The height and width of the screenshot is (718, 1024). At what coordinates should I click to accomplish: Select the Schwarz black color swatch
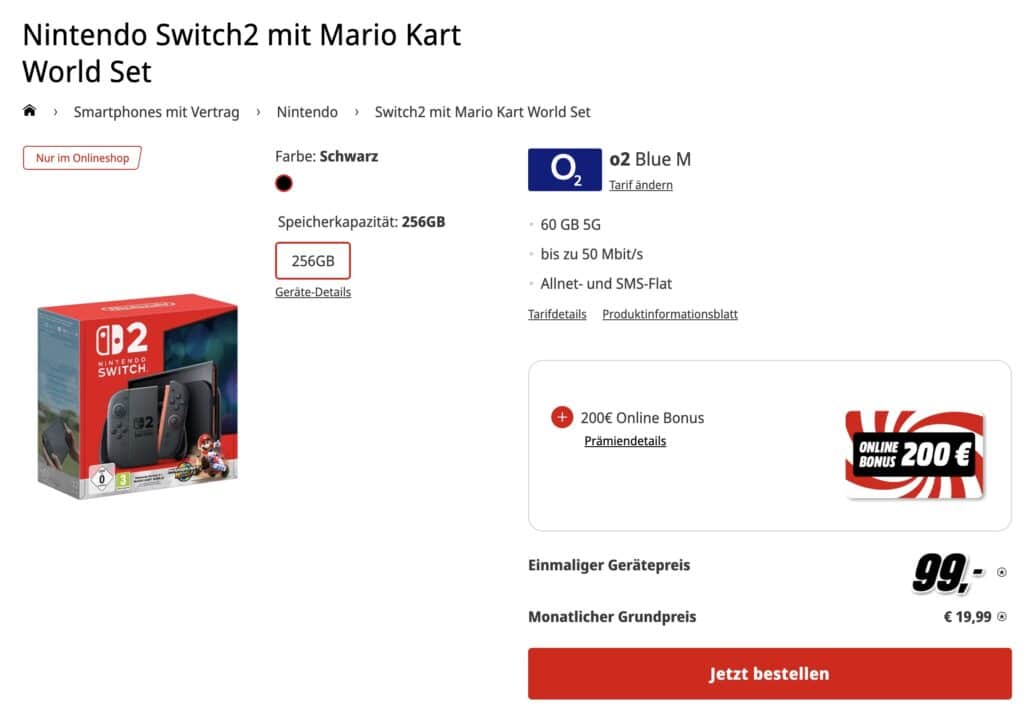(283, 184)
